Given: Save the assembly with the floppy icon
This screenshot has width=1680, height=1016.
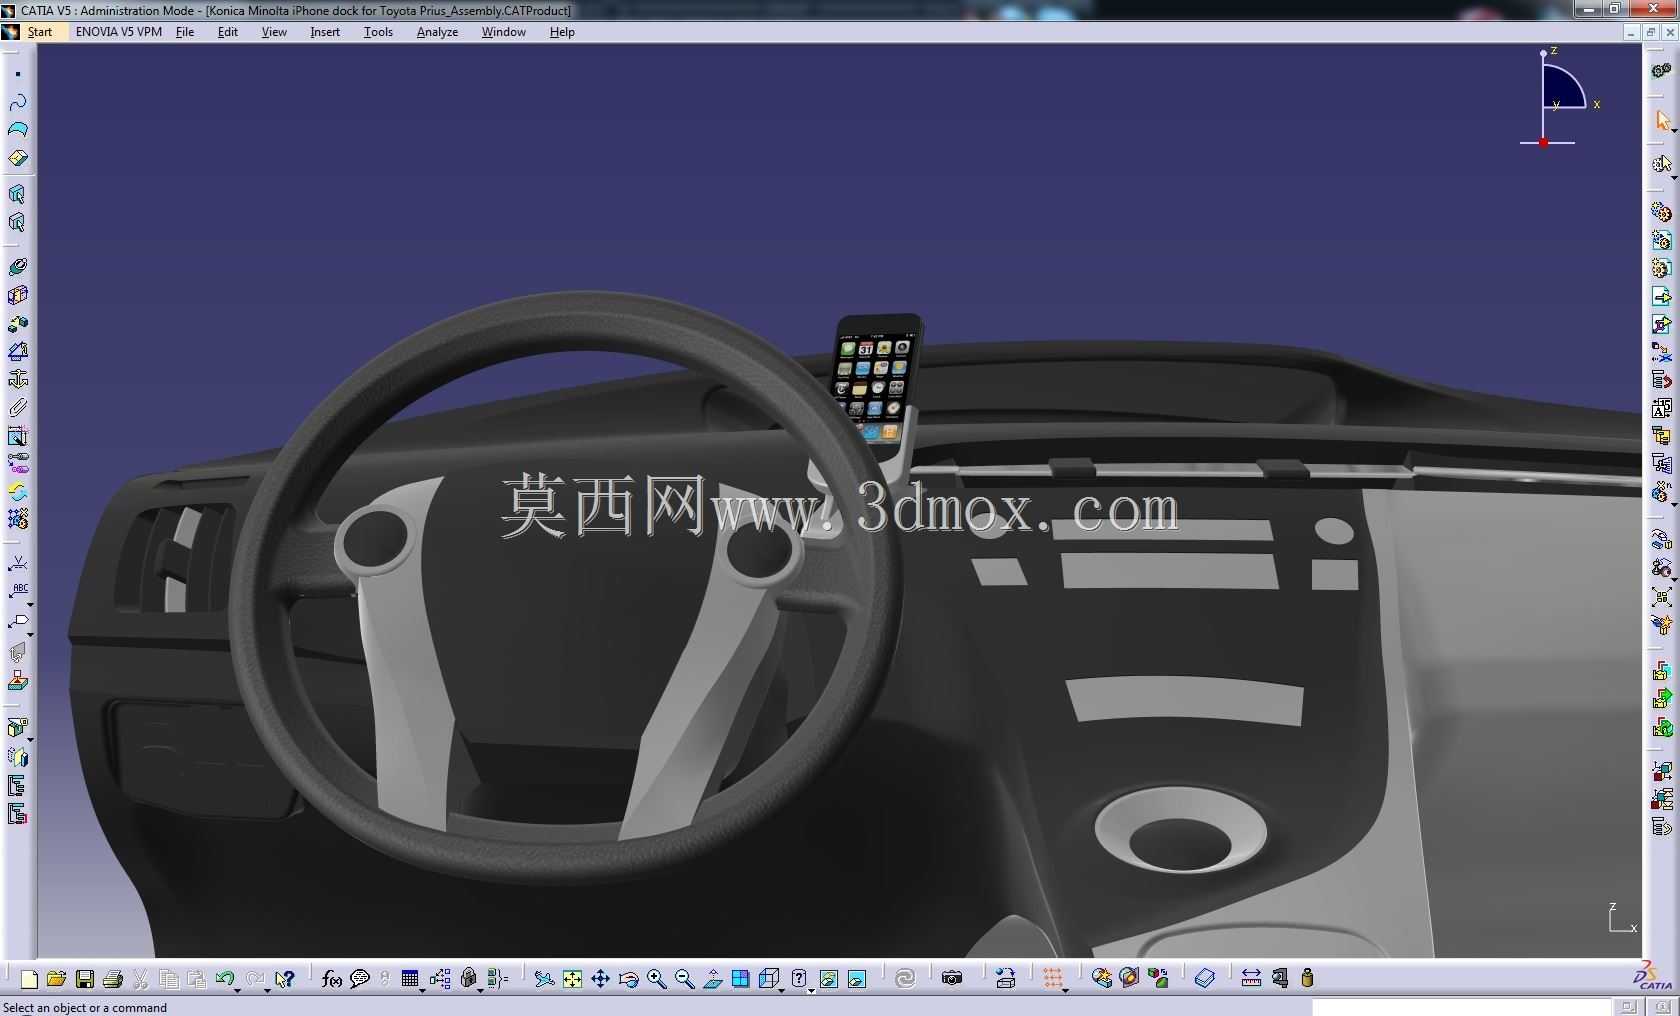Looking at the screenshot, I should pos(85,979).
